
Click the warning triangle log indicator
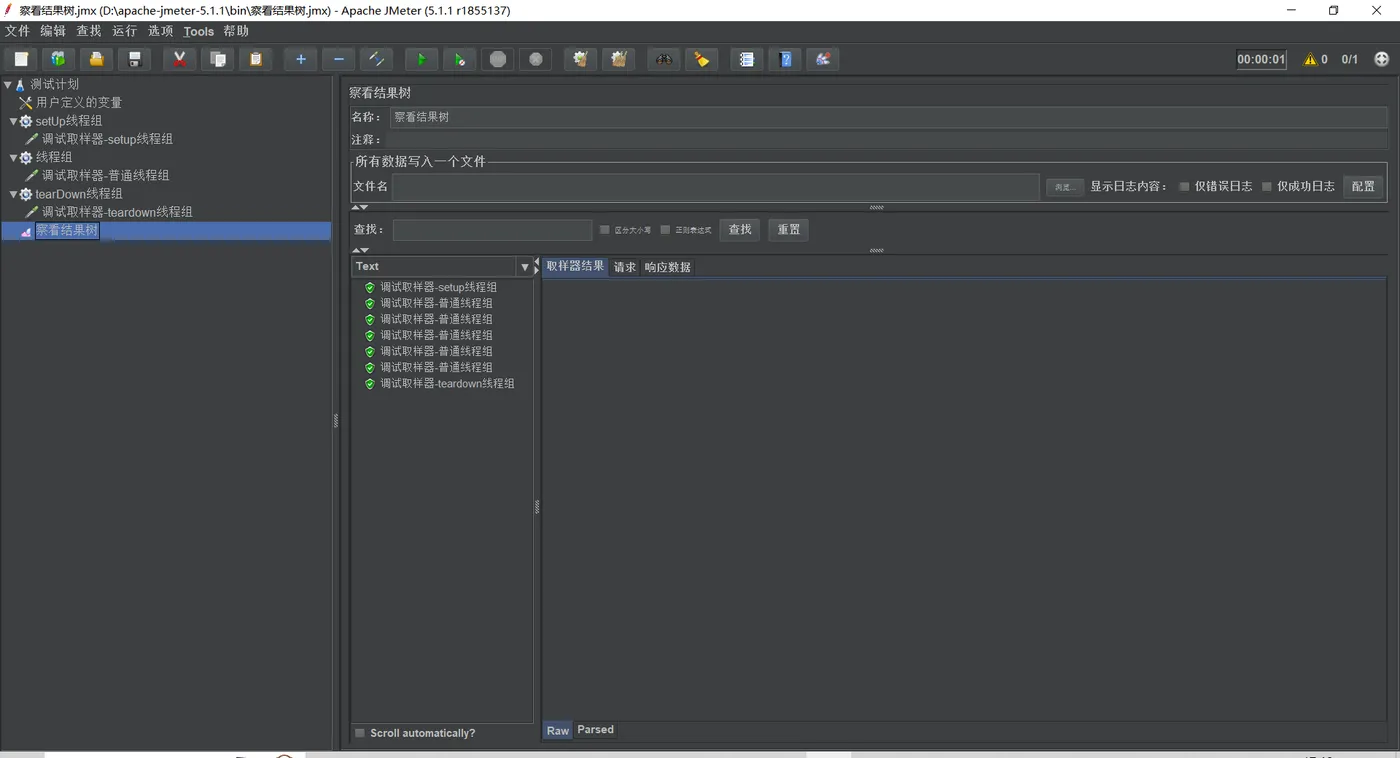(x=1310, y=59)
